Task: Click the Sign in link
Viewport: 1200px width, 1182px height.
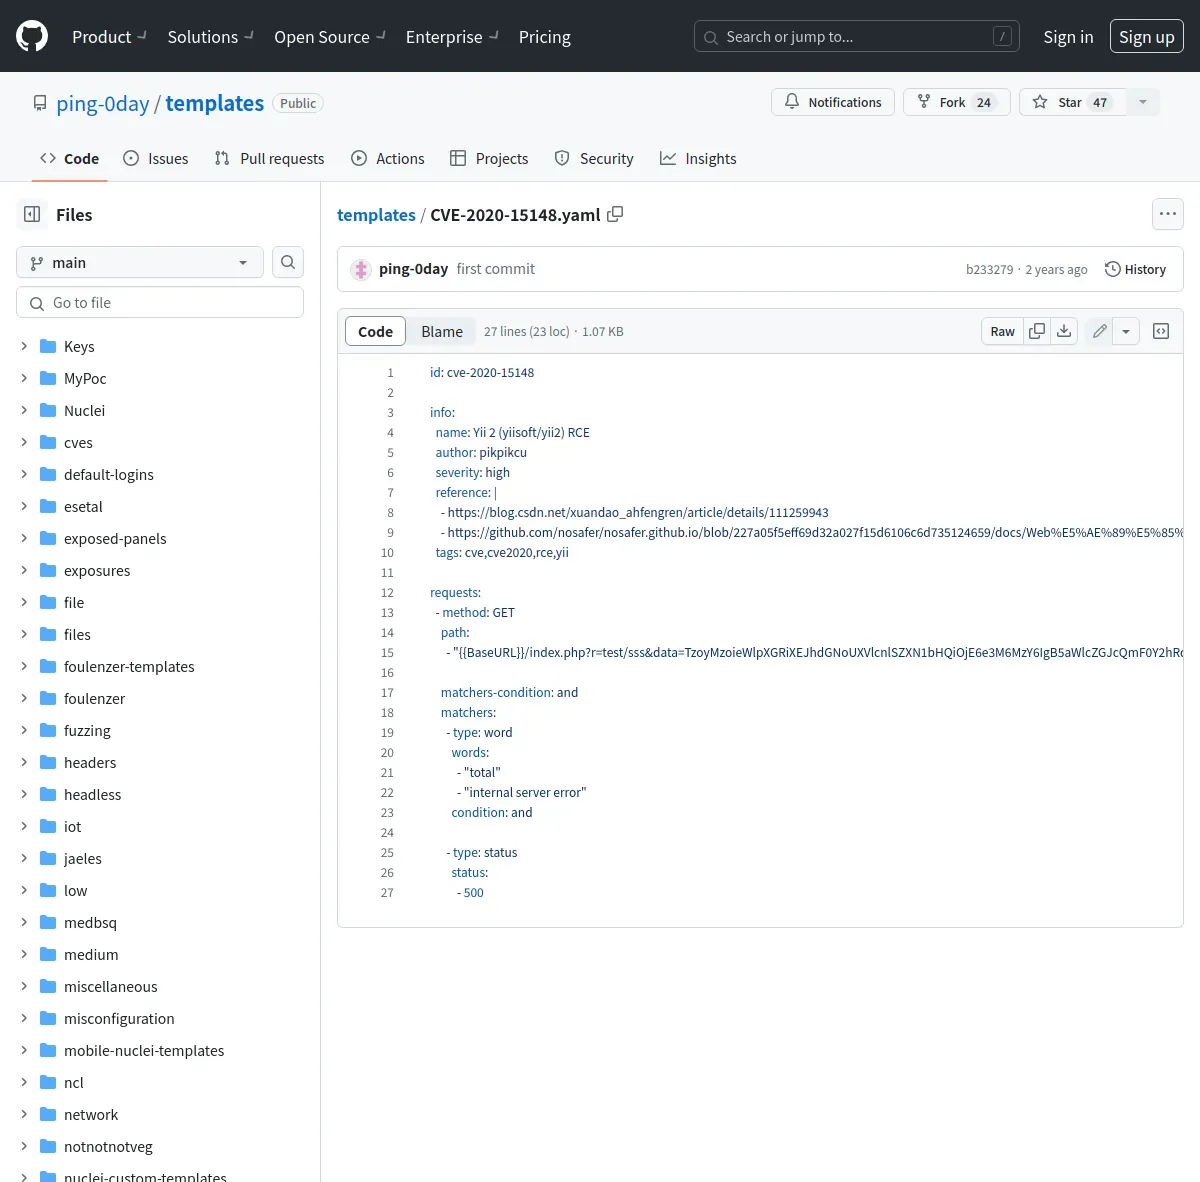Action: pos(1068,37)
